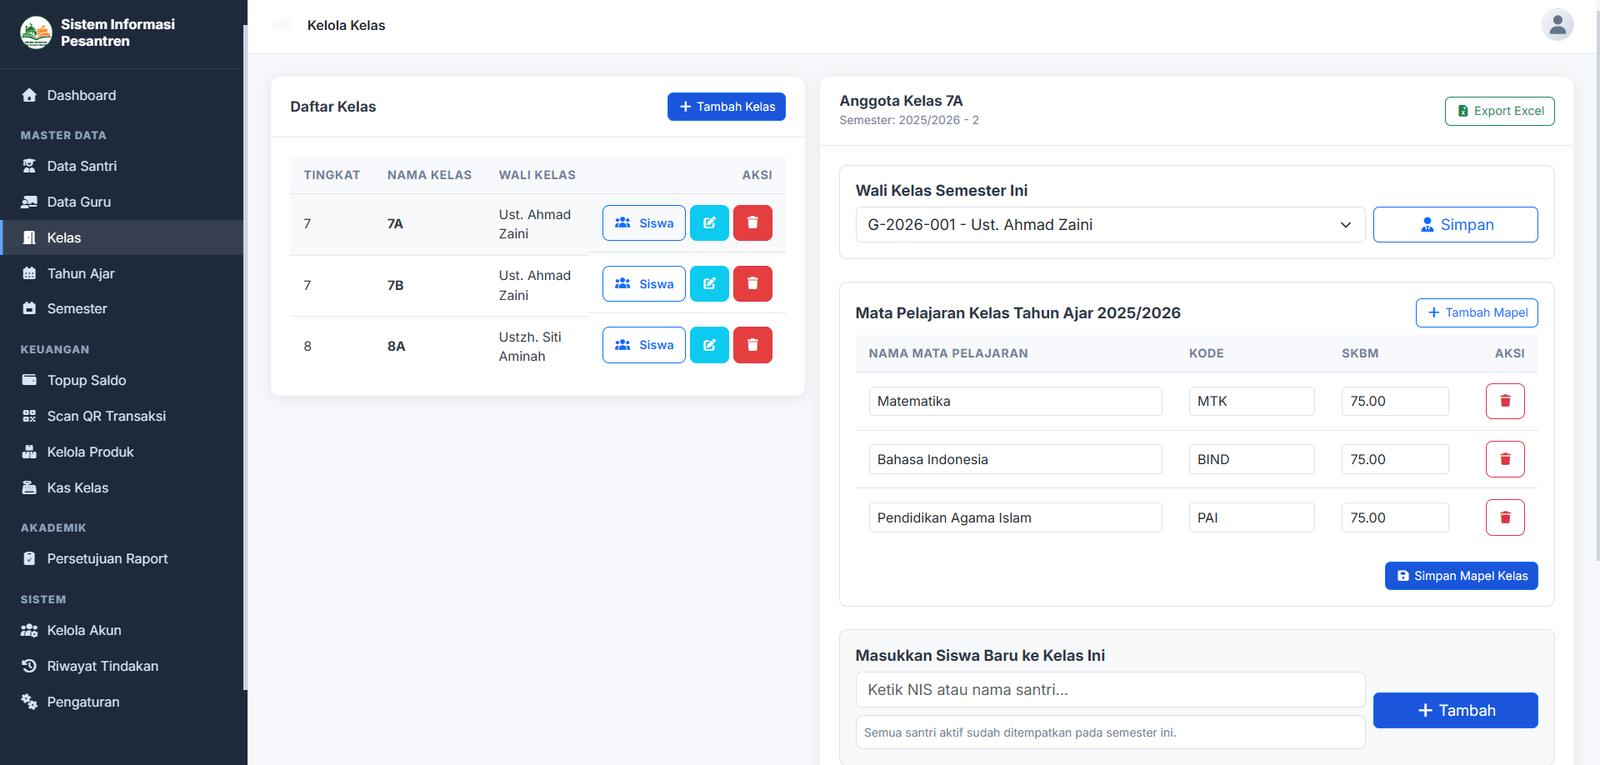Open Topup Saldo

click(x=122, y=380)
